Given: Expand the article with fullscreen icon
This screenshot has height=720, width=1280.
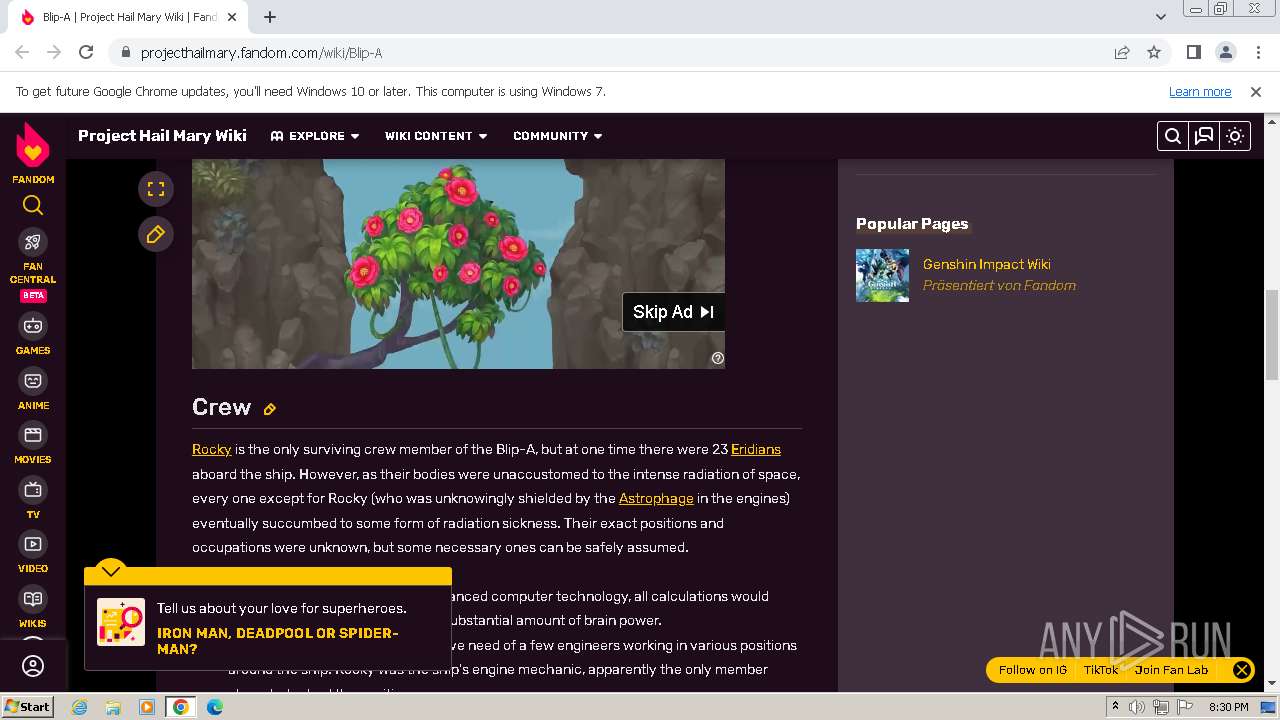Looking at the screenshot, I should click(155, 189).
